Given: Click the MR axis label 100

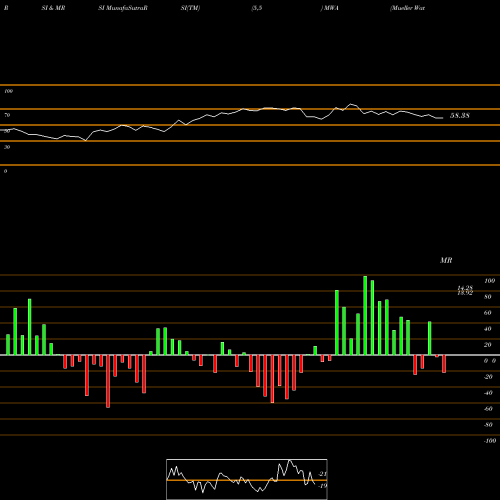Looking at the screenshot, I should click(489, 281).
